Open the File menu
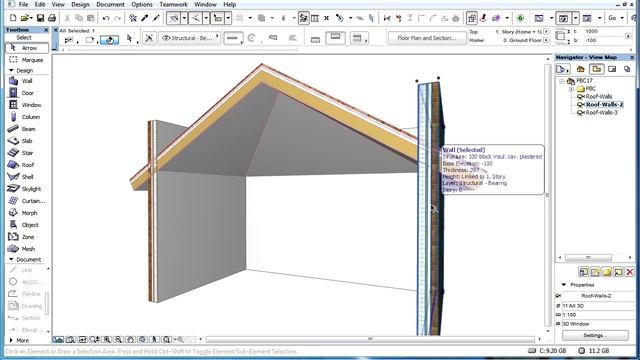This screenshot has height=360, width=640. click(24, 4)
